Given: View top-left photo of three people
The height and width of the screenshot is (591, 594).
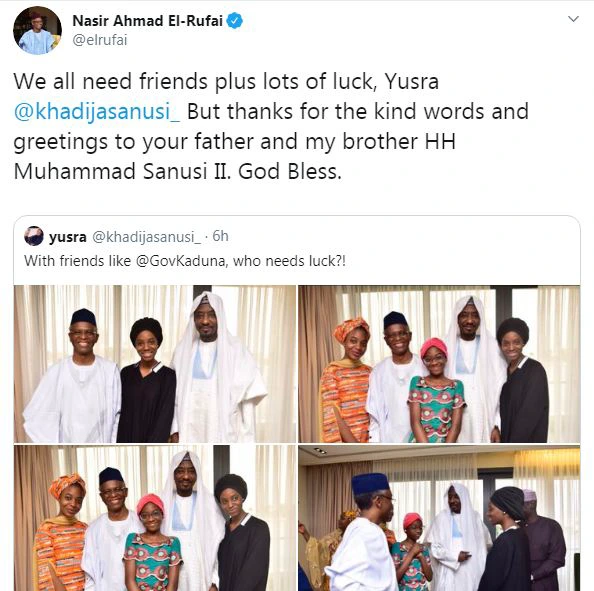Looking at the screenshot, I should [x=155, y=364].
